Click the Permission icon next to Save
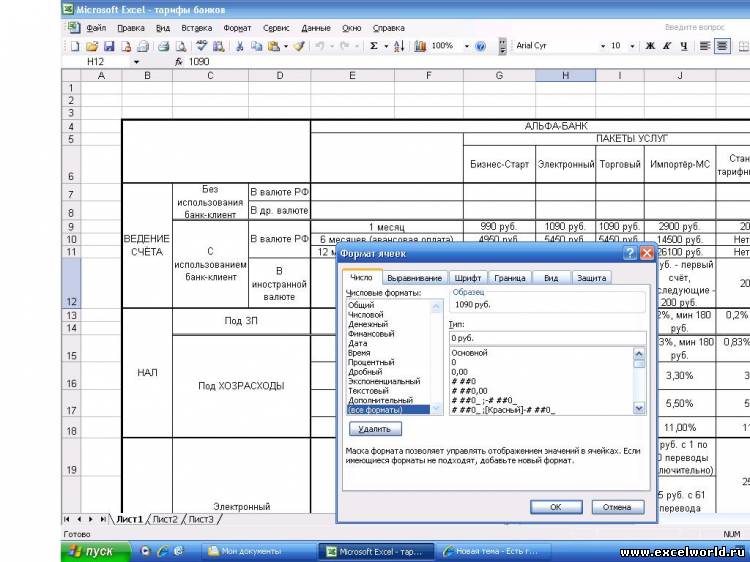Viewport: 750px width, 562px height. pos(126,46)
